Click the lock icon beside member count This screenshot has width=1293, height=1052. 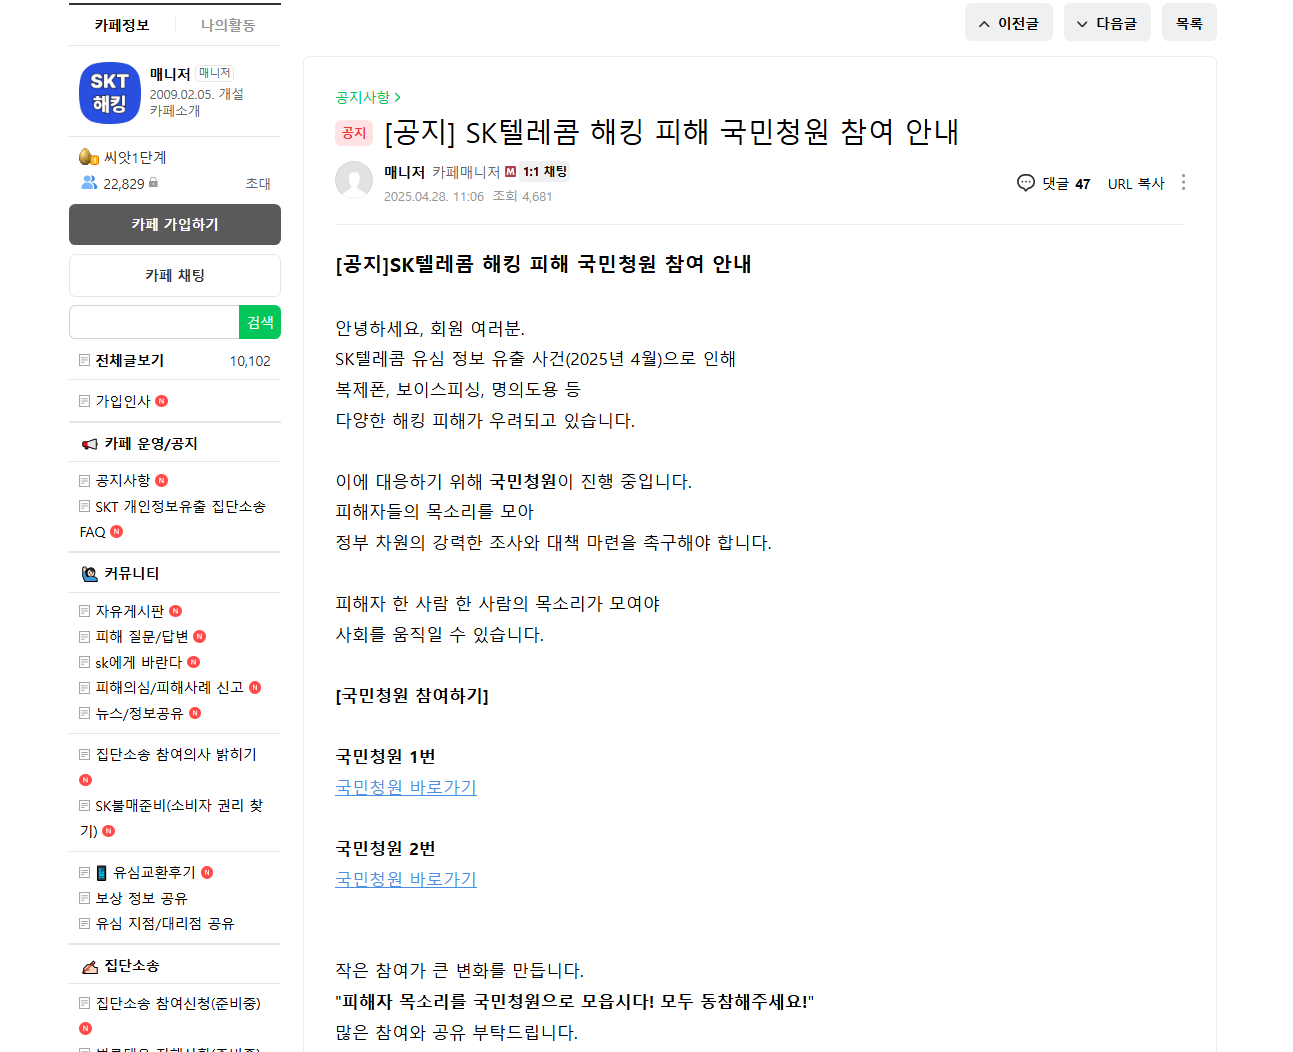(x=153, y=183)
